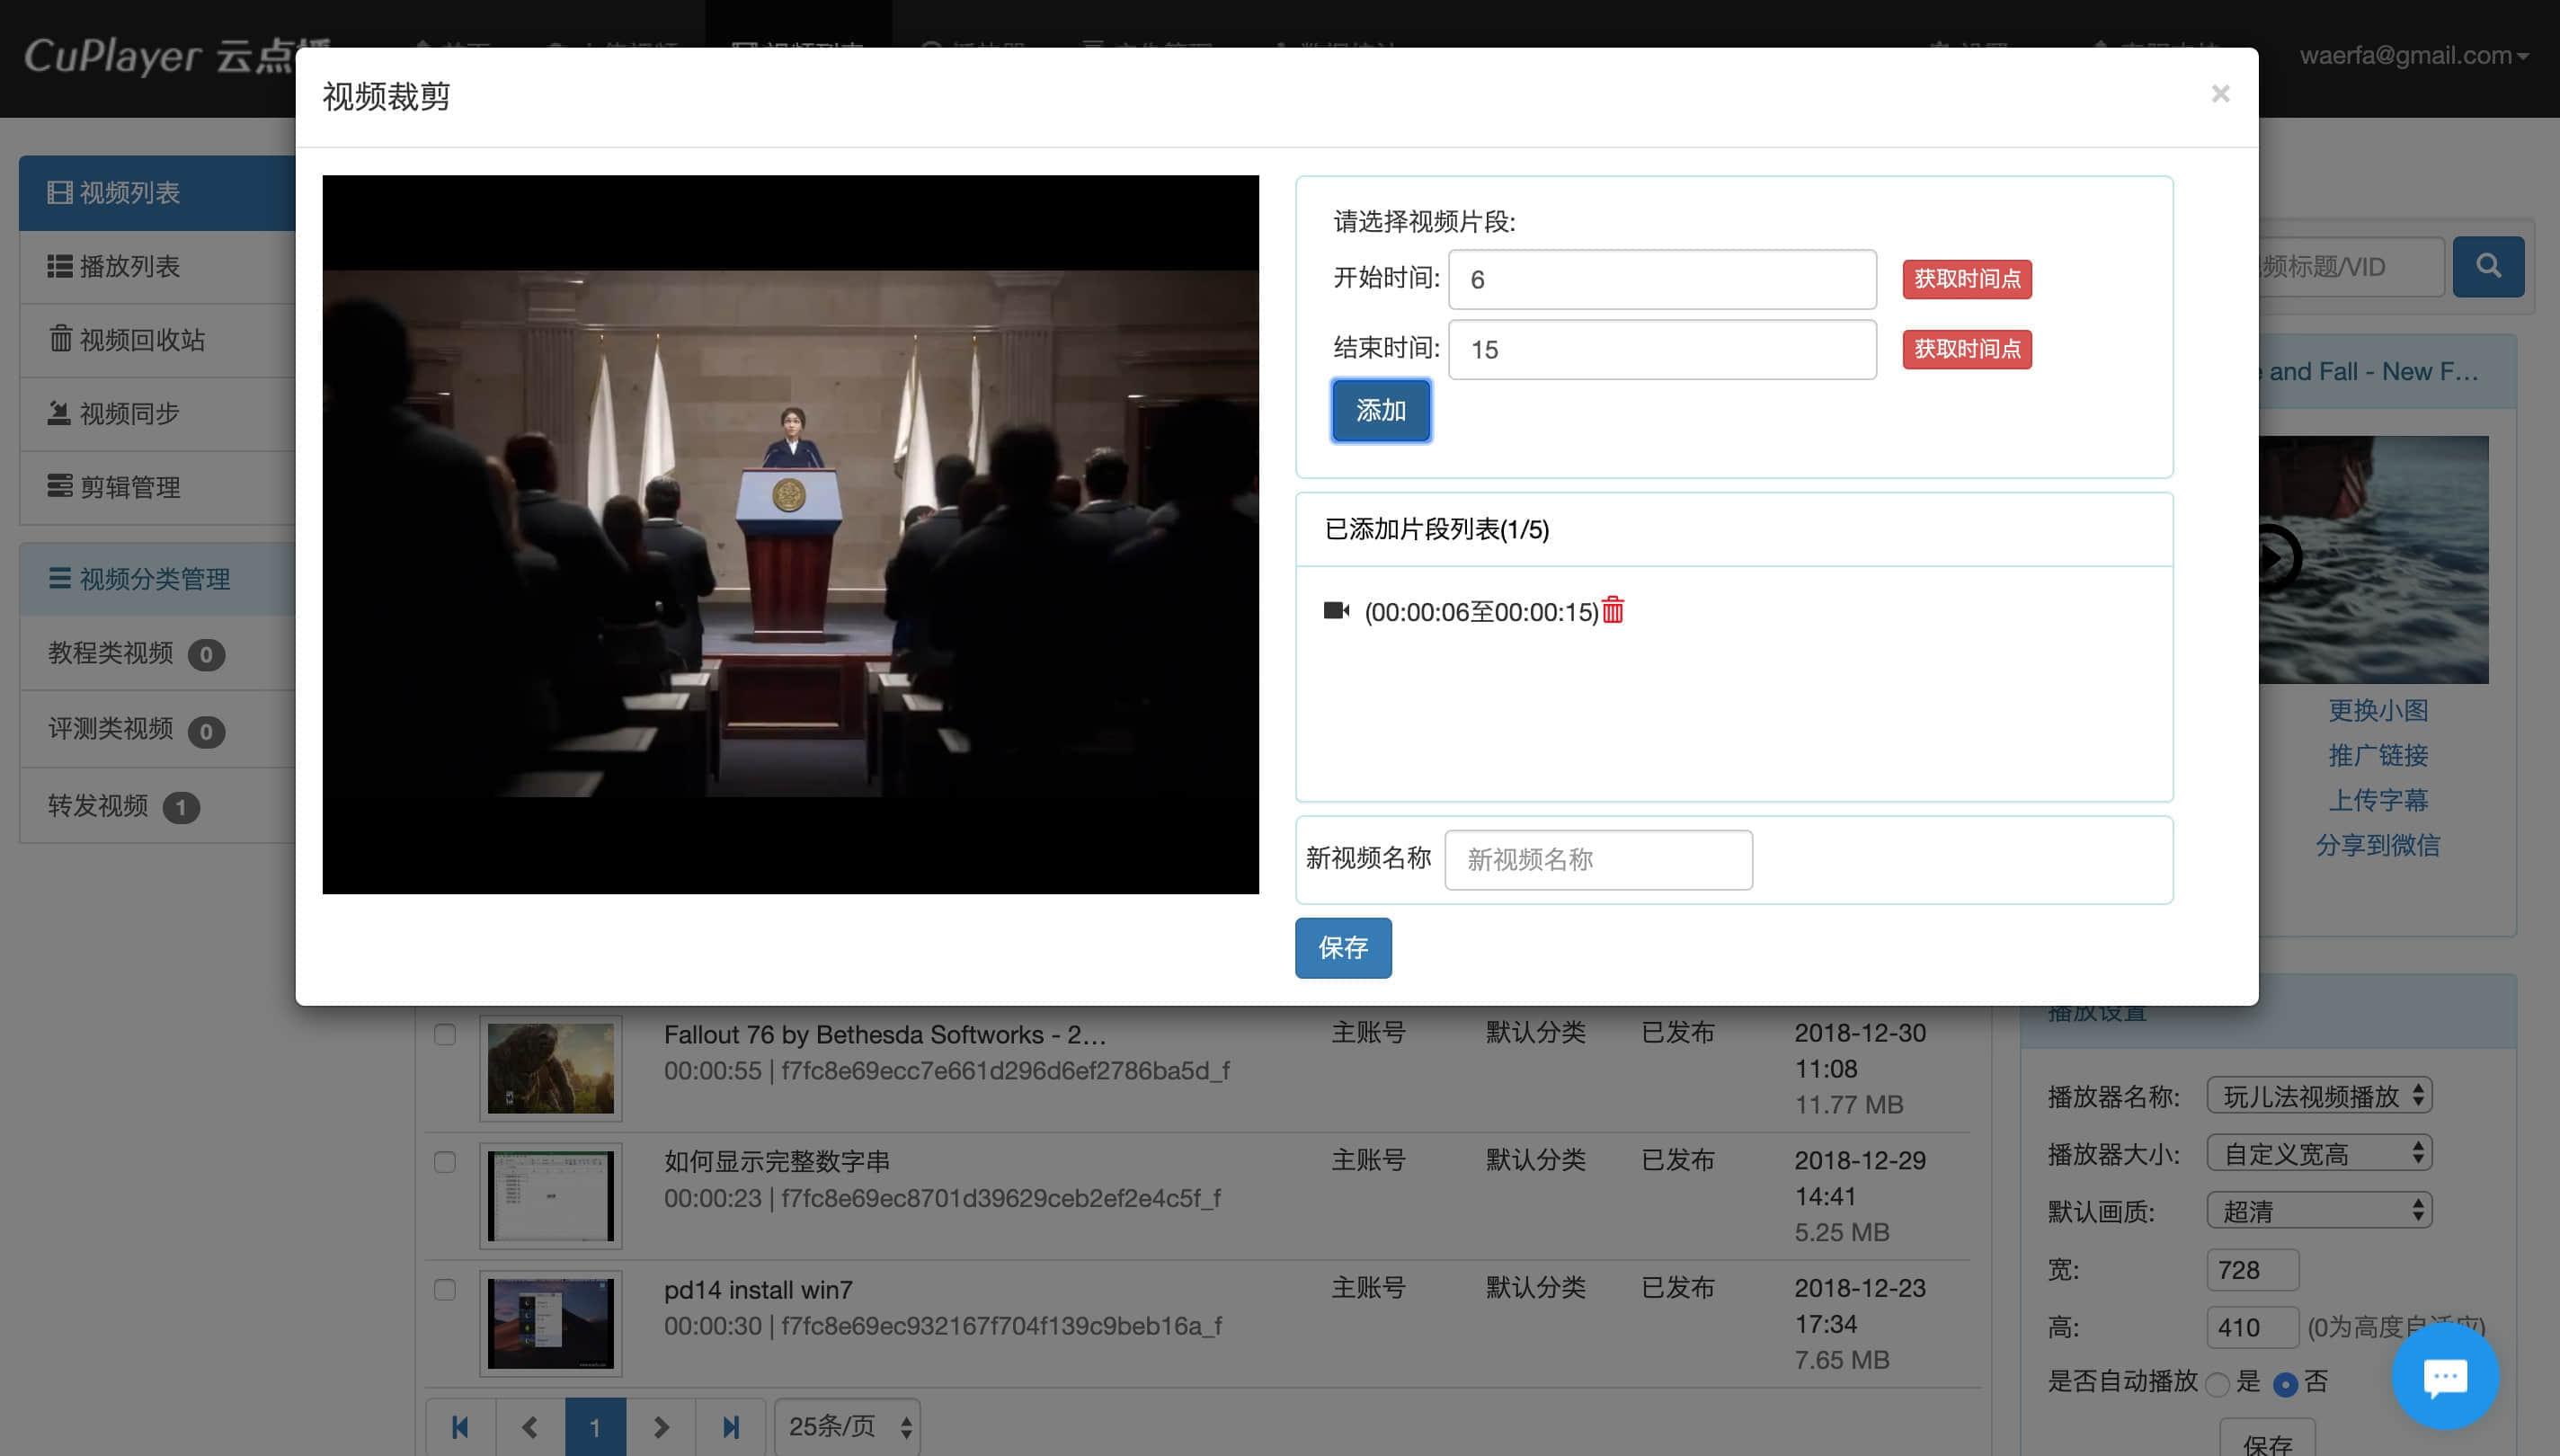This screenshot has height=1456, width=2560.
Task: Click CuPlayer 云点播 logo
Action: click(160, 56)
